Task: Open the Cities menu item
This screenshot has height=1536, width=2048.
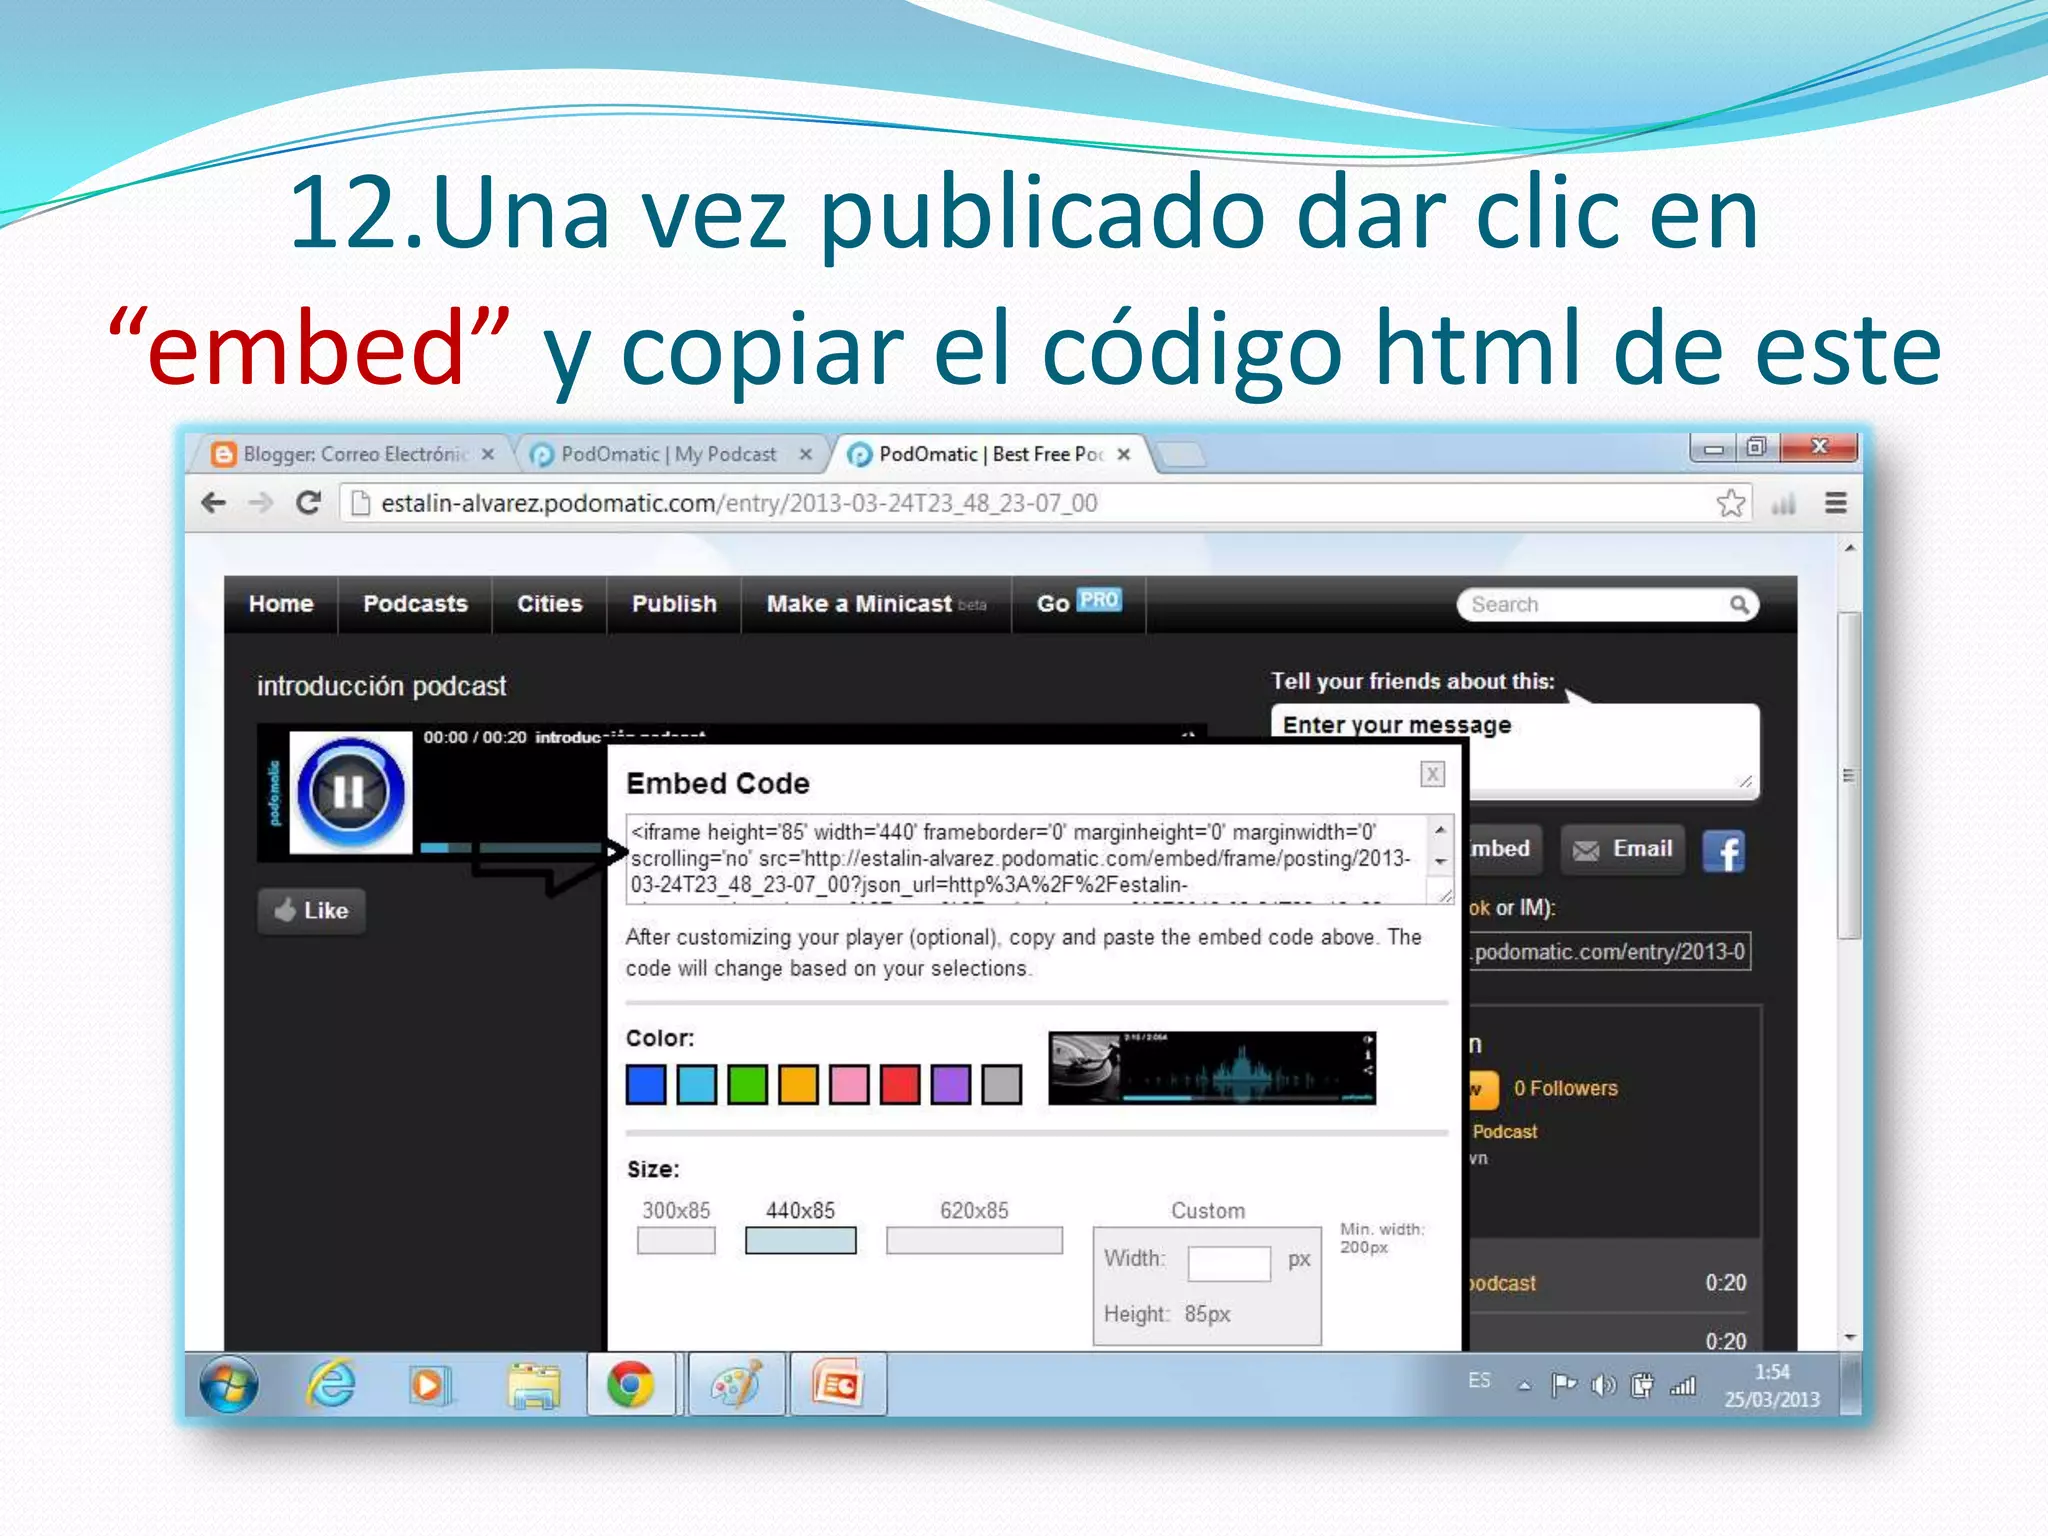Action: point(549,604)
